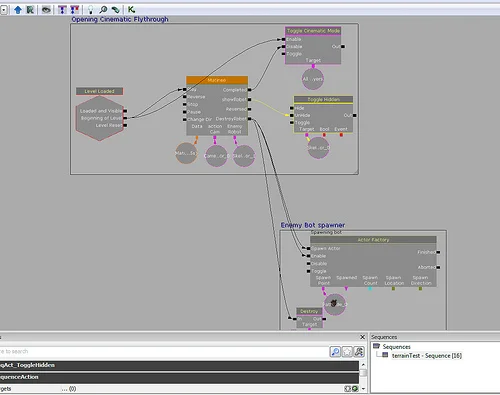Click Spawn Actor input connector on Actor Factory
Image resolution: width=500 pixels, height=395 pixels.
(308, 248)
